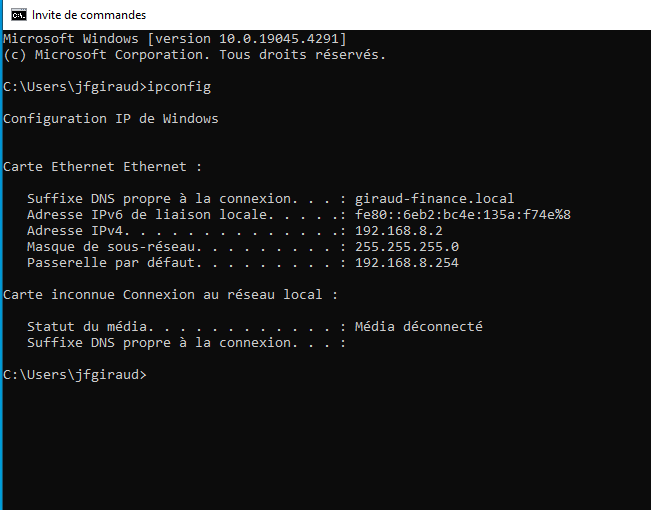Screen dimensions: 651x510
Task: Click the default gateway value 192.168.8.254
Action: [406, 262]
